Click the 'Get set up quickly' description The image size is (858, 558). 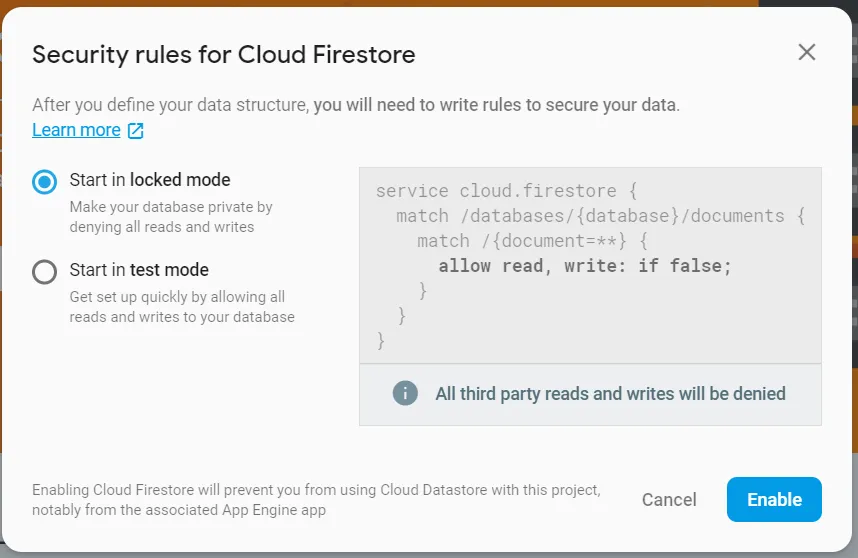pyautogui.click(x=182, y=307)
